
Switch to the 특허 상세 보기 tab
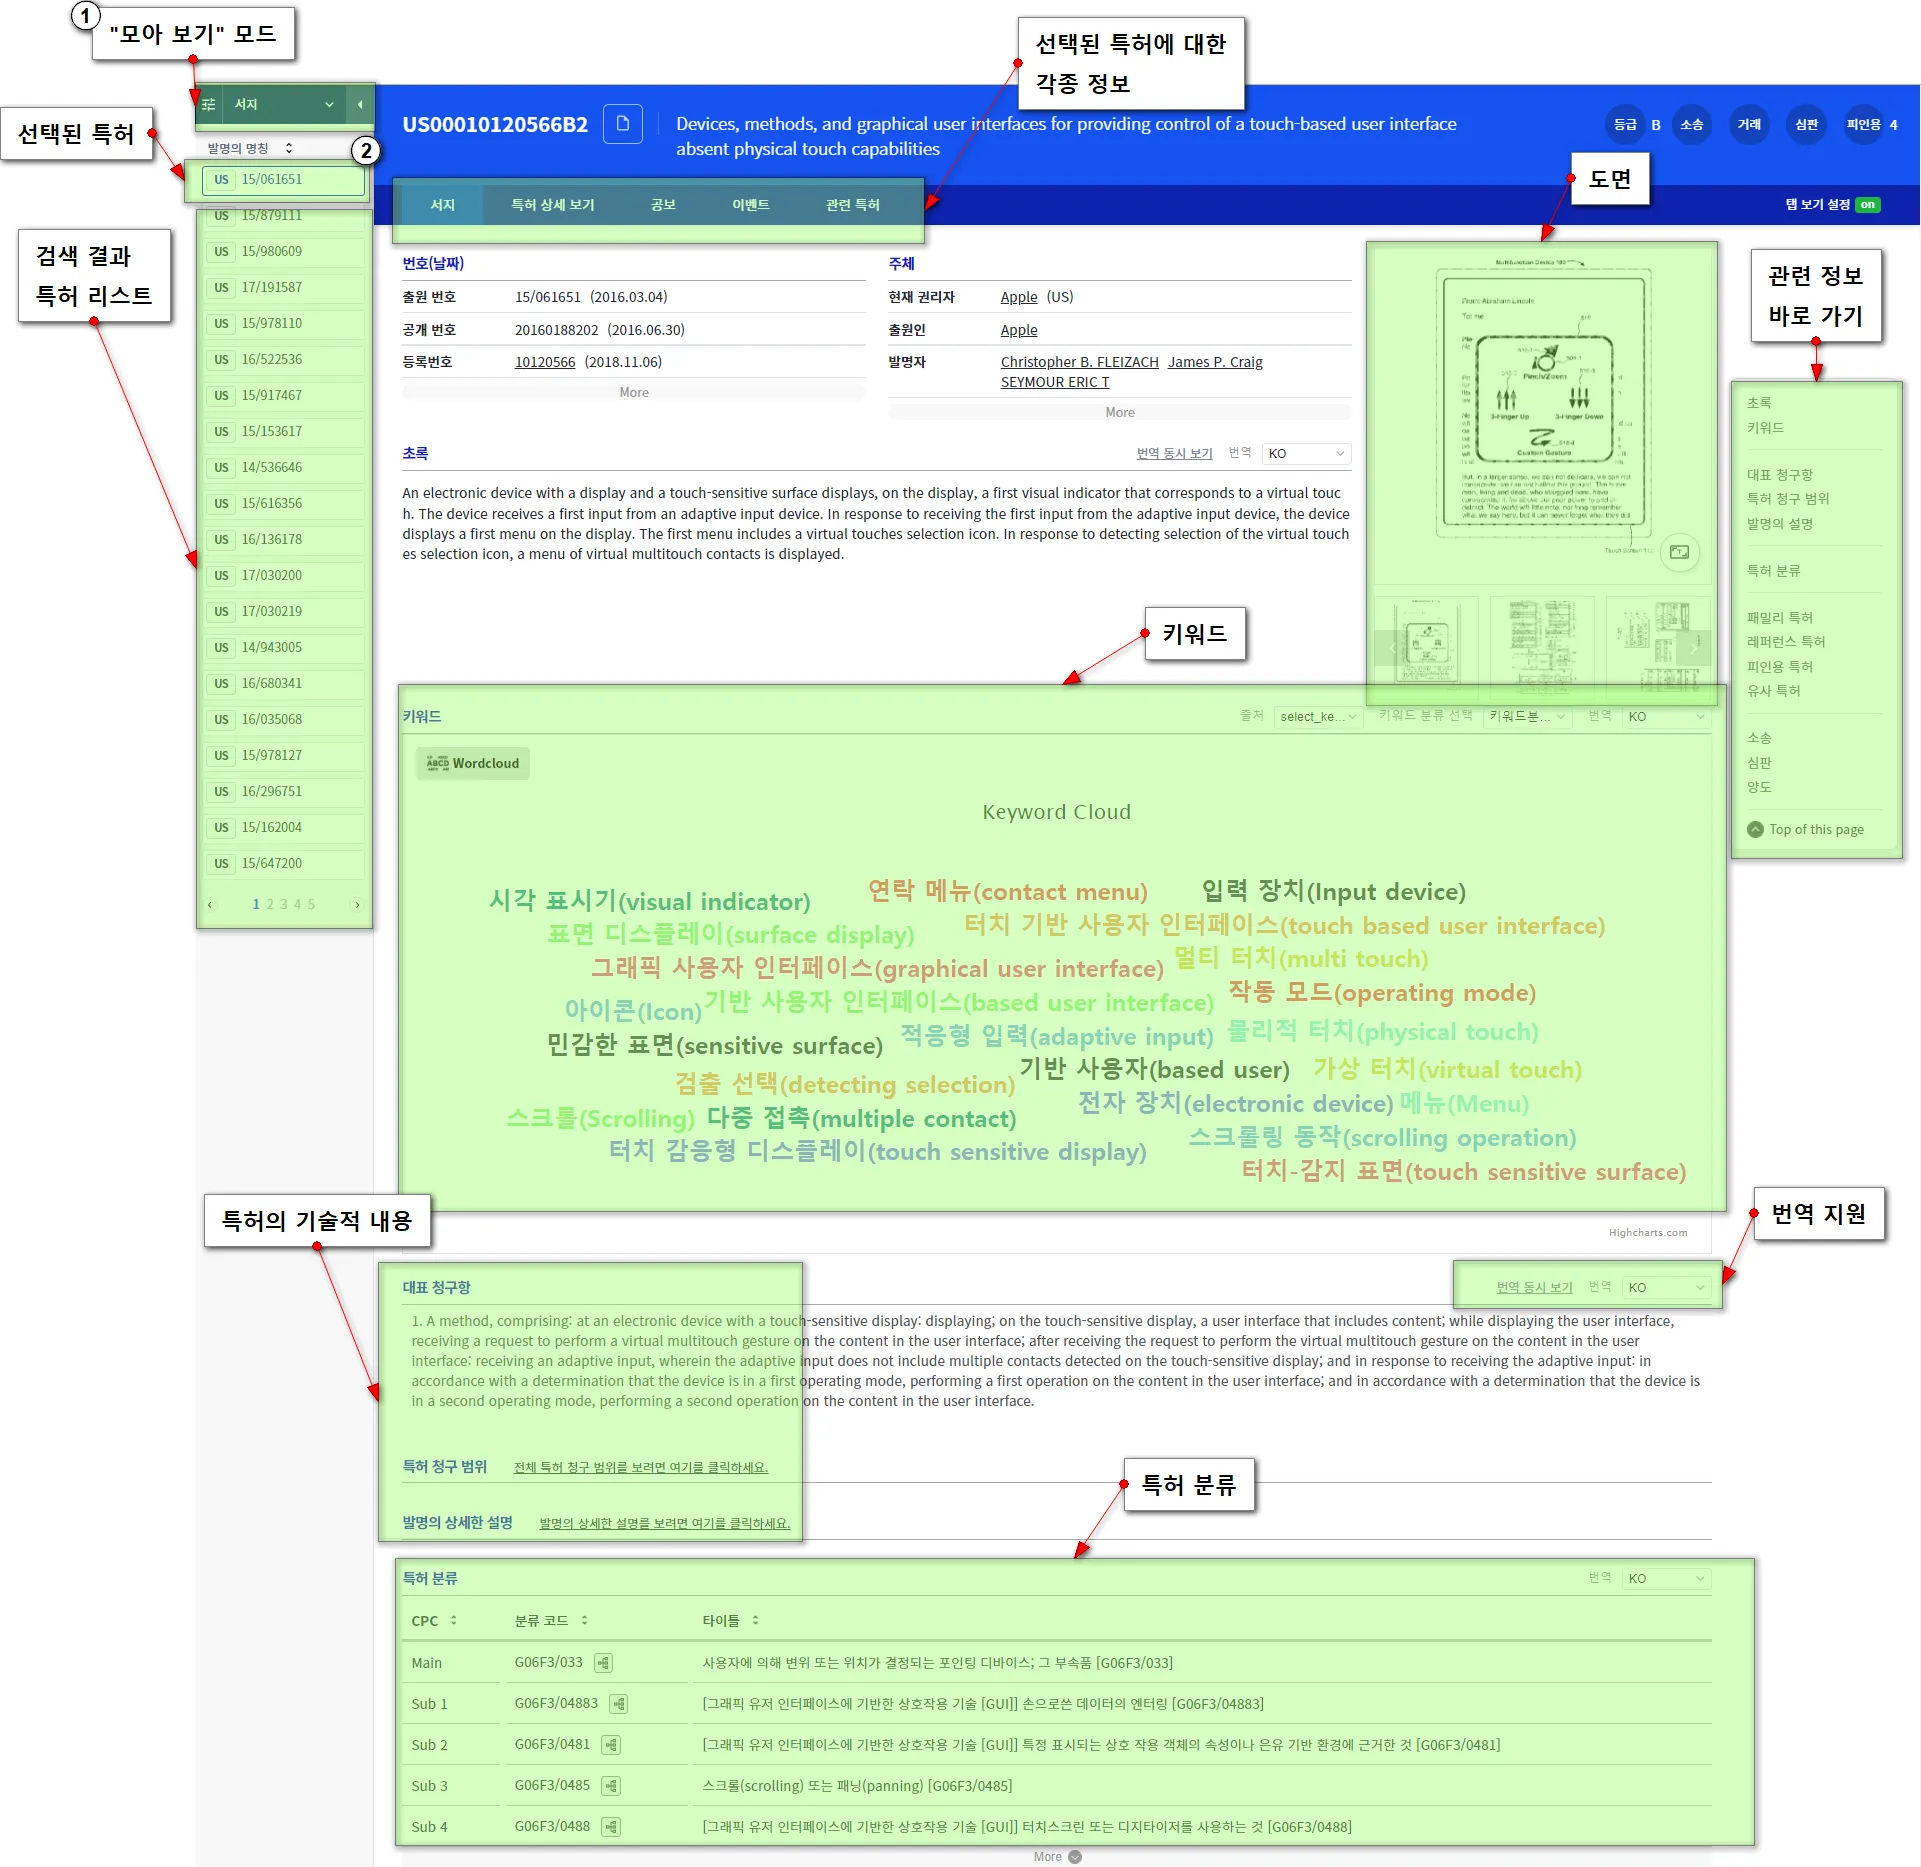coord(553,205)
